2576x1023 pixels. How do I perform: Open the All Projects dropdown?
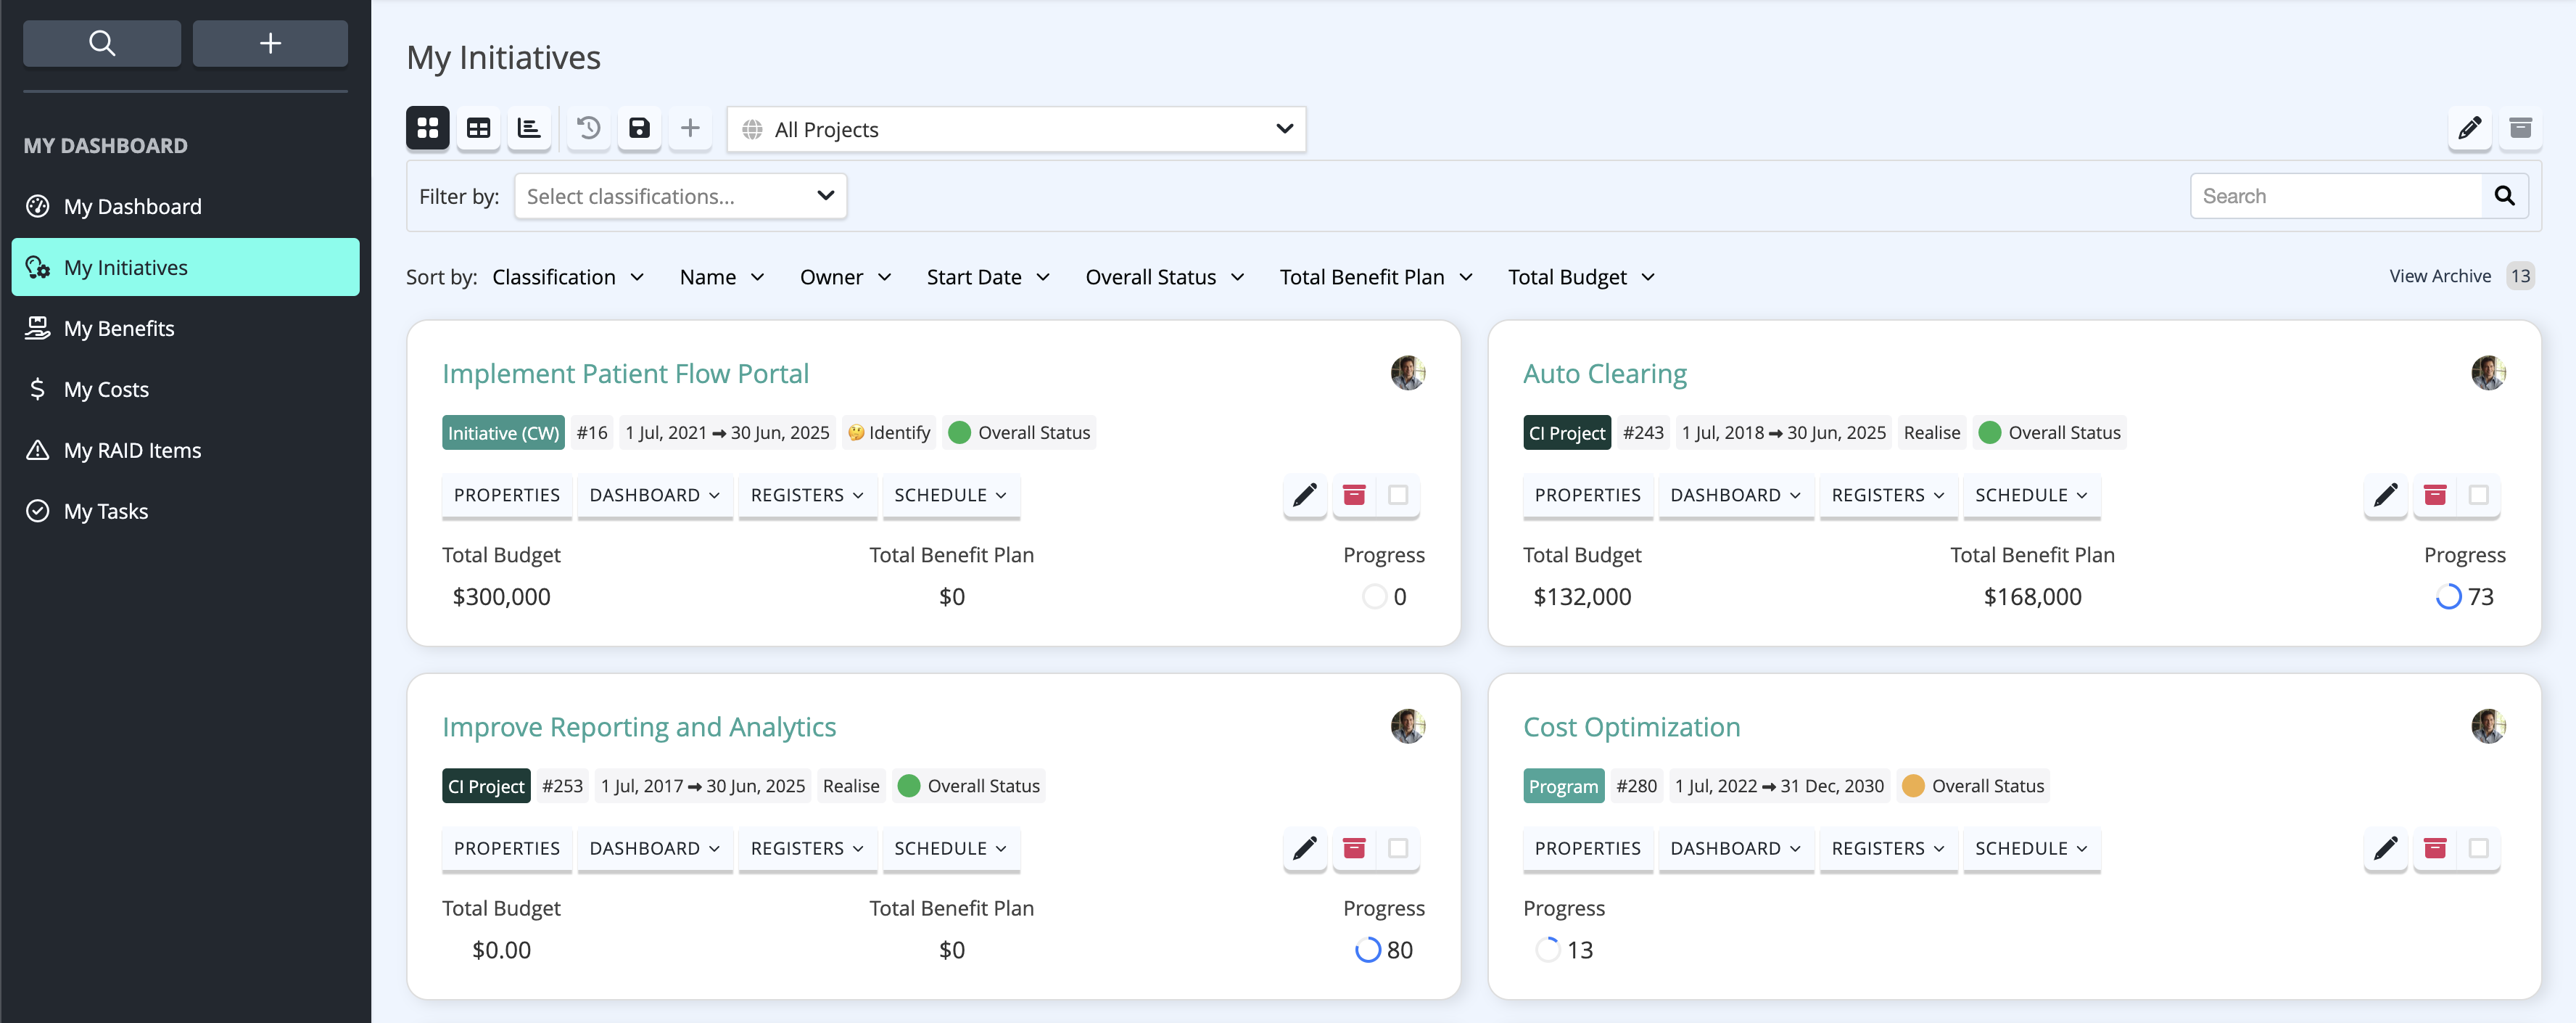(1016, 129)
